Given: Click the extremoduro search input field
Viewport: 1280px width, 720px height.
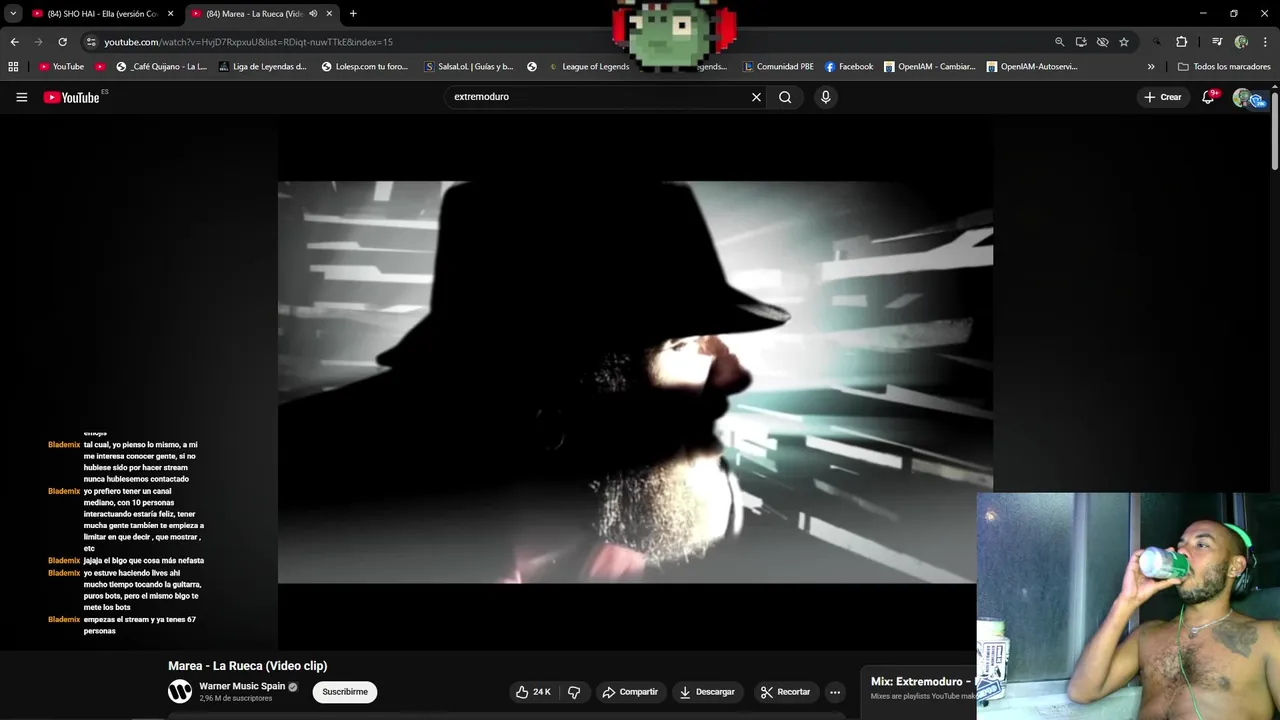Looking at the screenshot, I should click(598, 97).
